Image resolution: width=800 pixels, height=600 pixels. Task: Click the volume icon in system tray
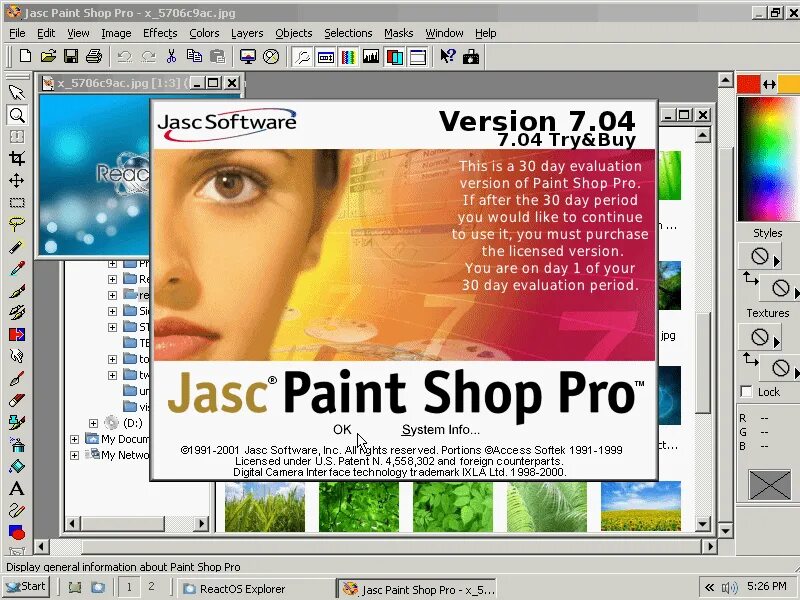pos(730,588)
